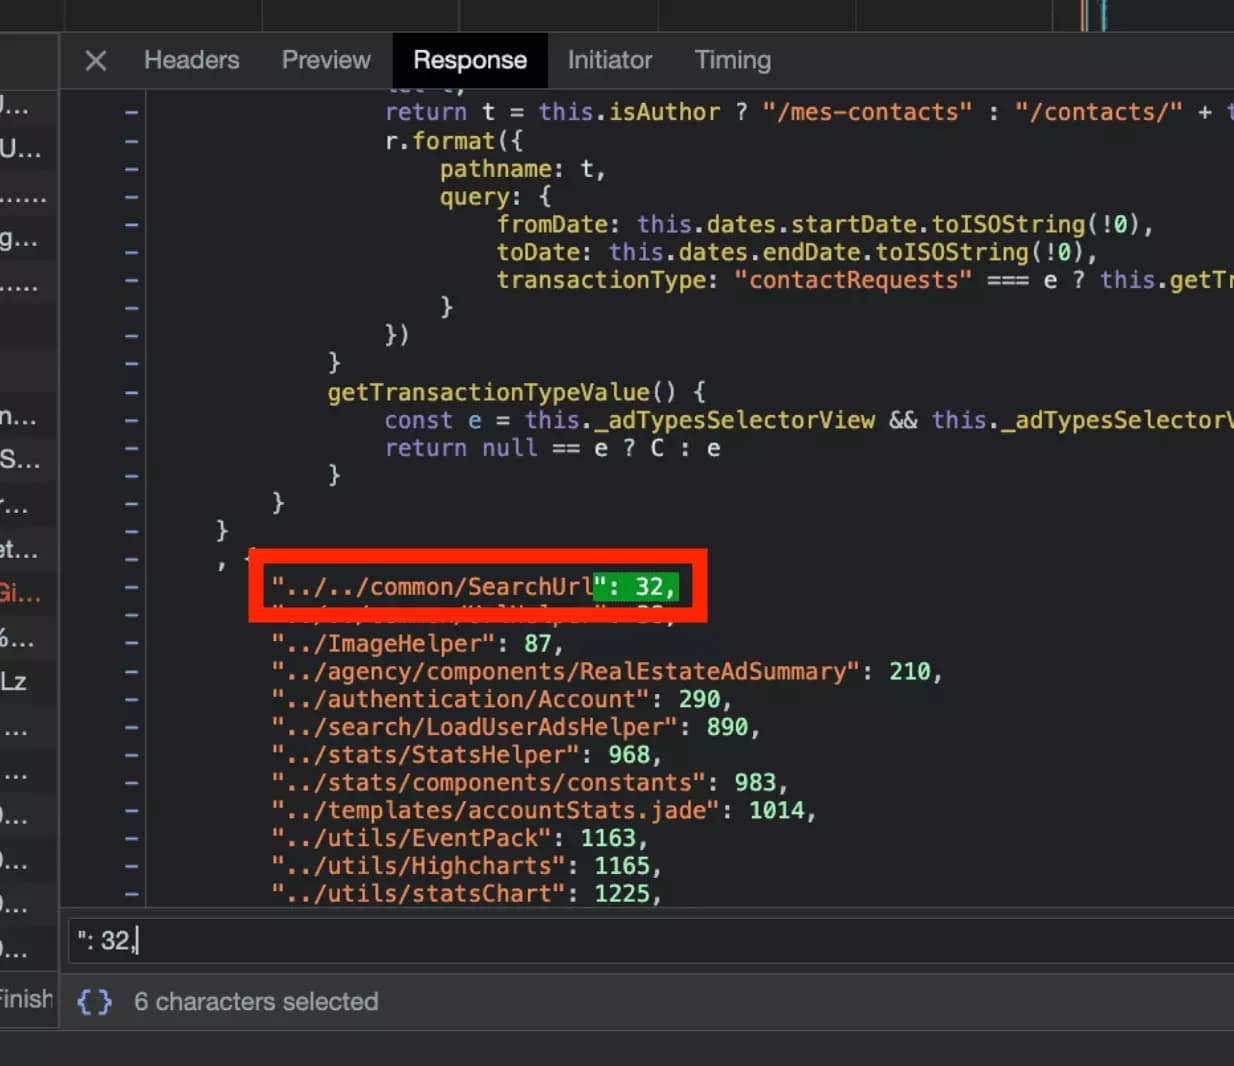Collapse the toDate line fold marker
Viewport: 1234px width, 1066px height.
pyautogui.click(x=130, y=252)
